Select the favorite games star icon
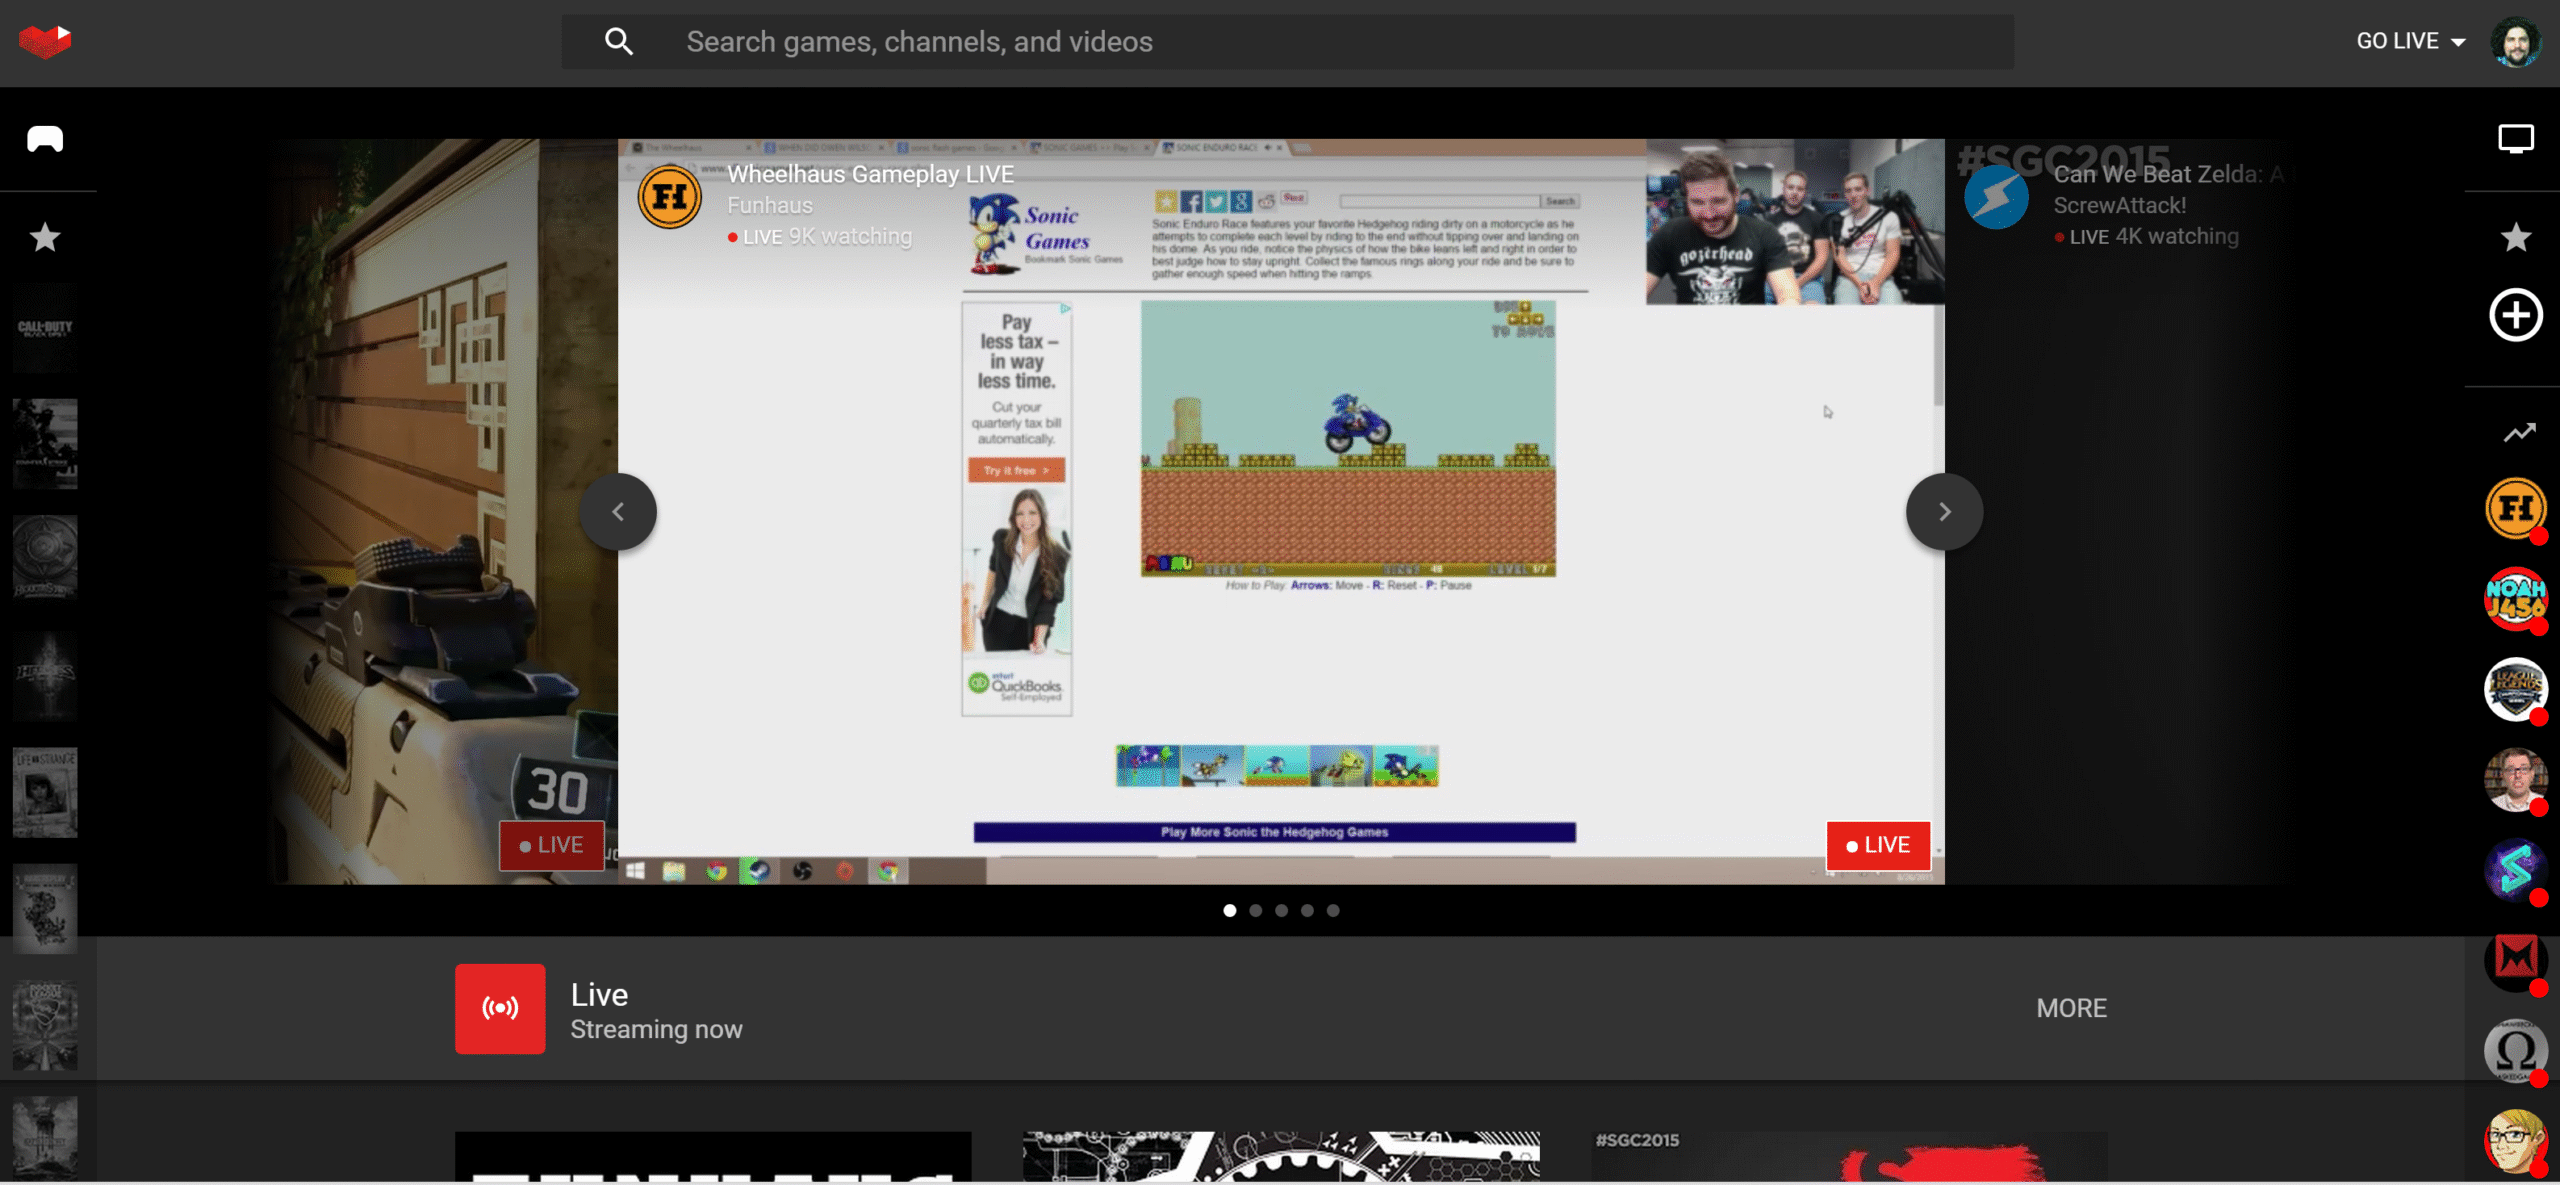The height and width of the screenshot is (1185, 2560). pos(45,237)
